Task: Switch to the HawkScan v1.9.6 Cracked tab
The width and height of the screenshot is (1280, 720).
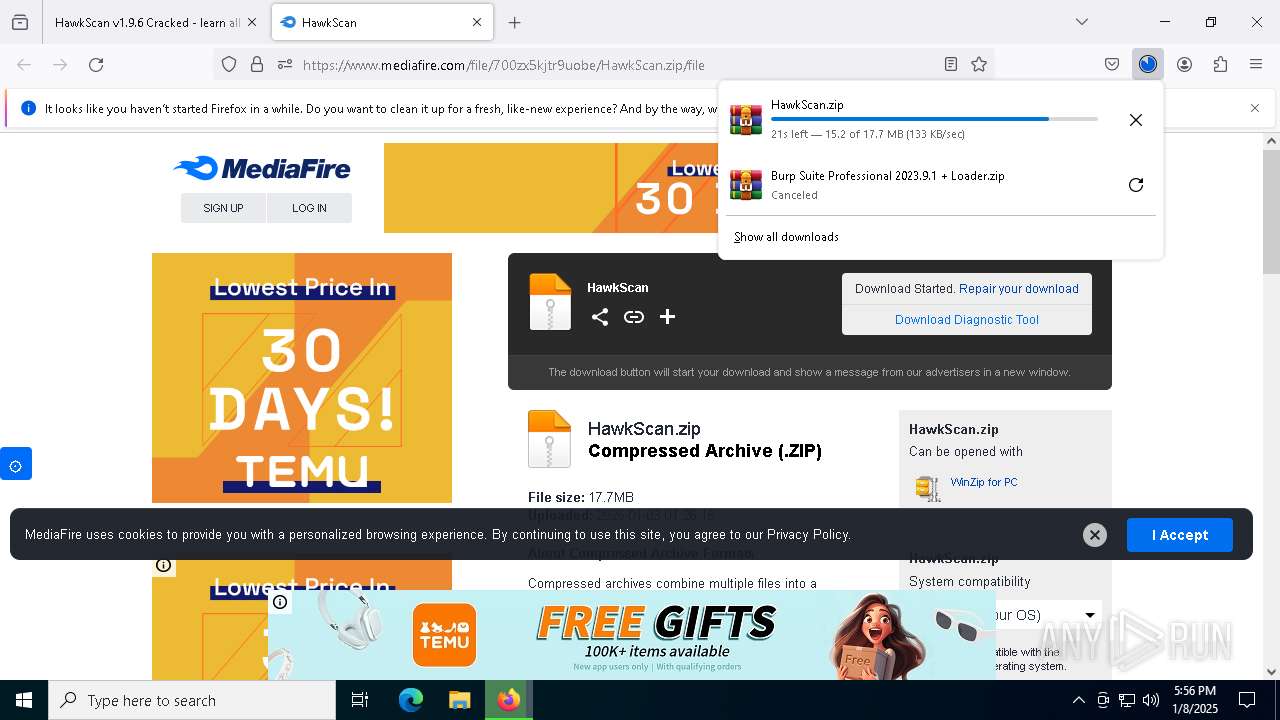Action: tap(148, 22)
